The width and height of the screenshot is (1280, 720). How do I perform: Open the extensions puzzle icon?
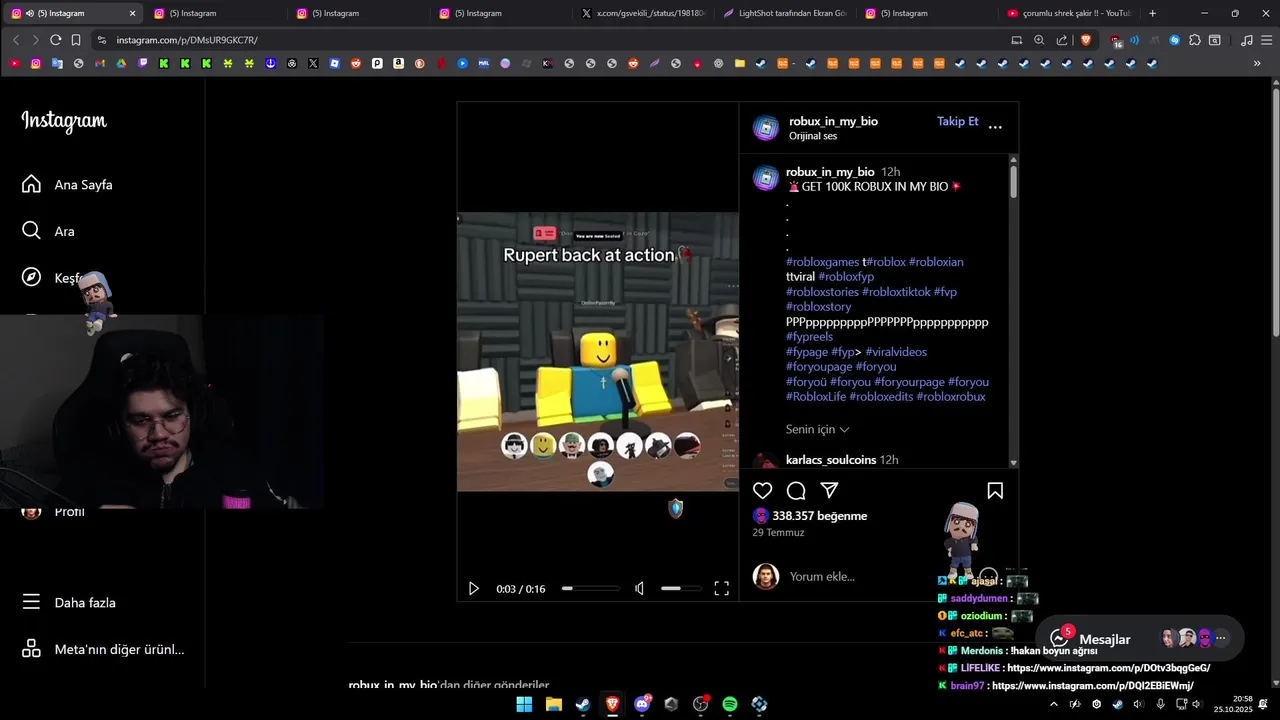point(1195,40)
